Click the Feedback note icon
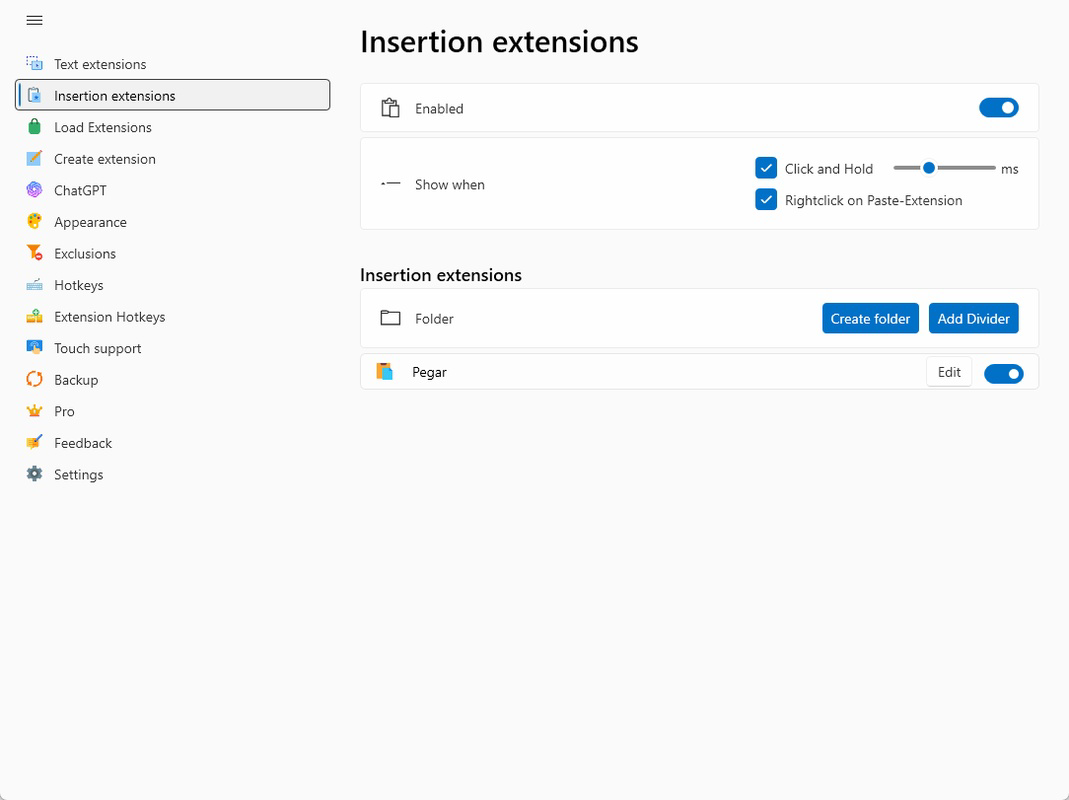Viewport: 1069px width, 800px height. (34, 442)
